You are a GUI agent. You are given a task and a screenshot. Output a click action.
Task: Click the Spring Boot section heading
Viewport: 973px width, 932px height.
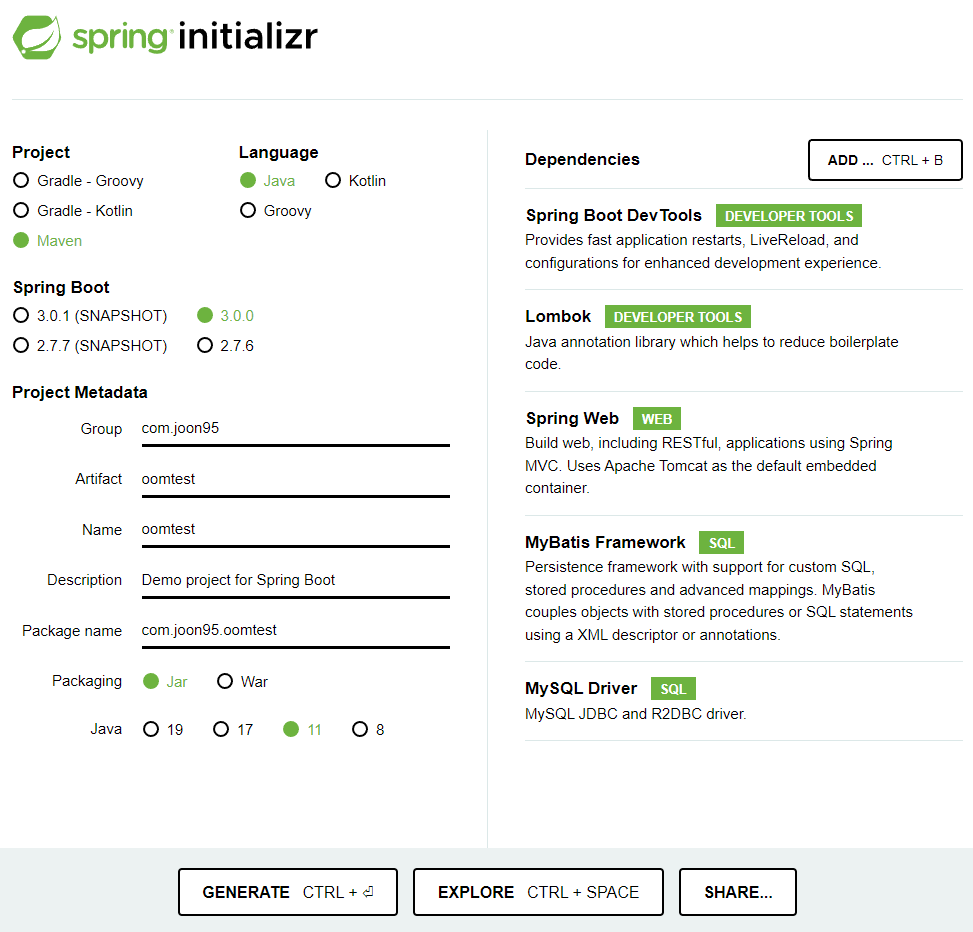coord(61,287)
